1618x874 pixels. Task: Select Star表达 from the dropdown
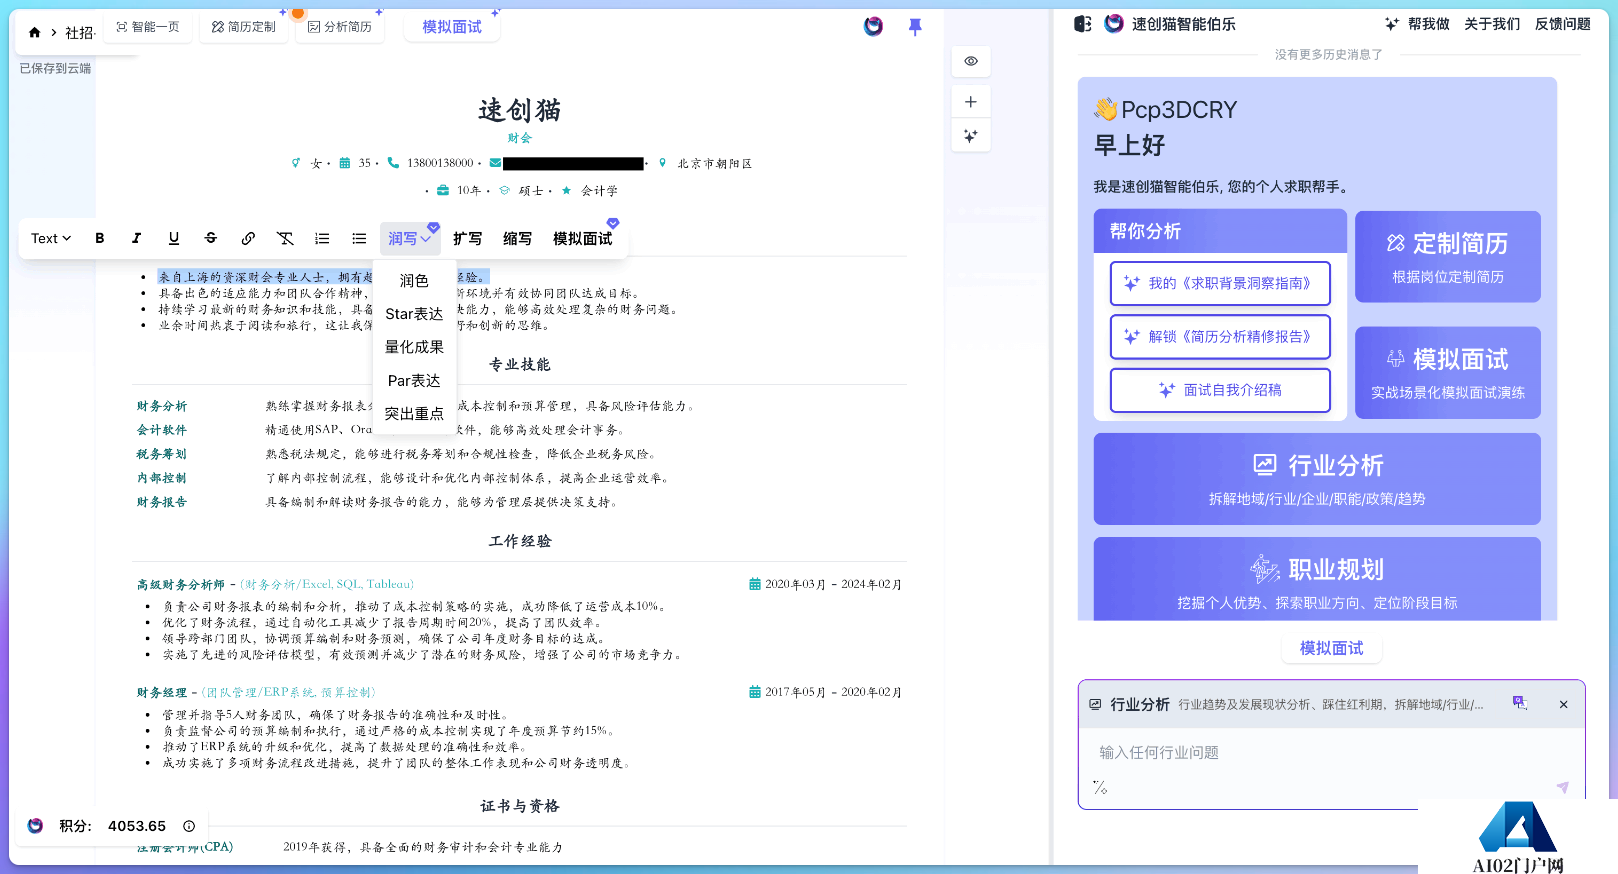coord(414,314)
